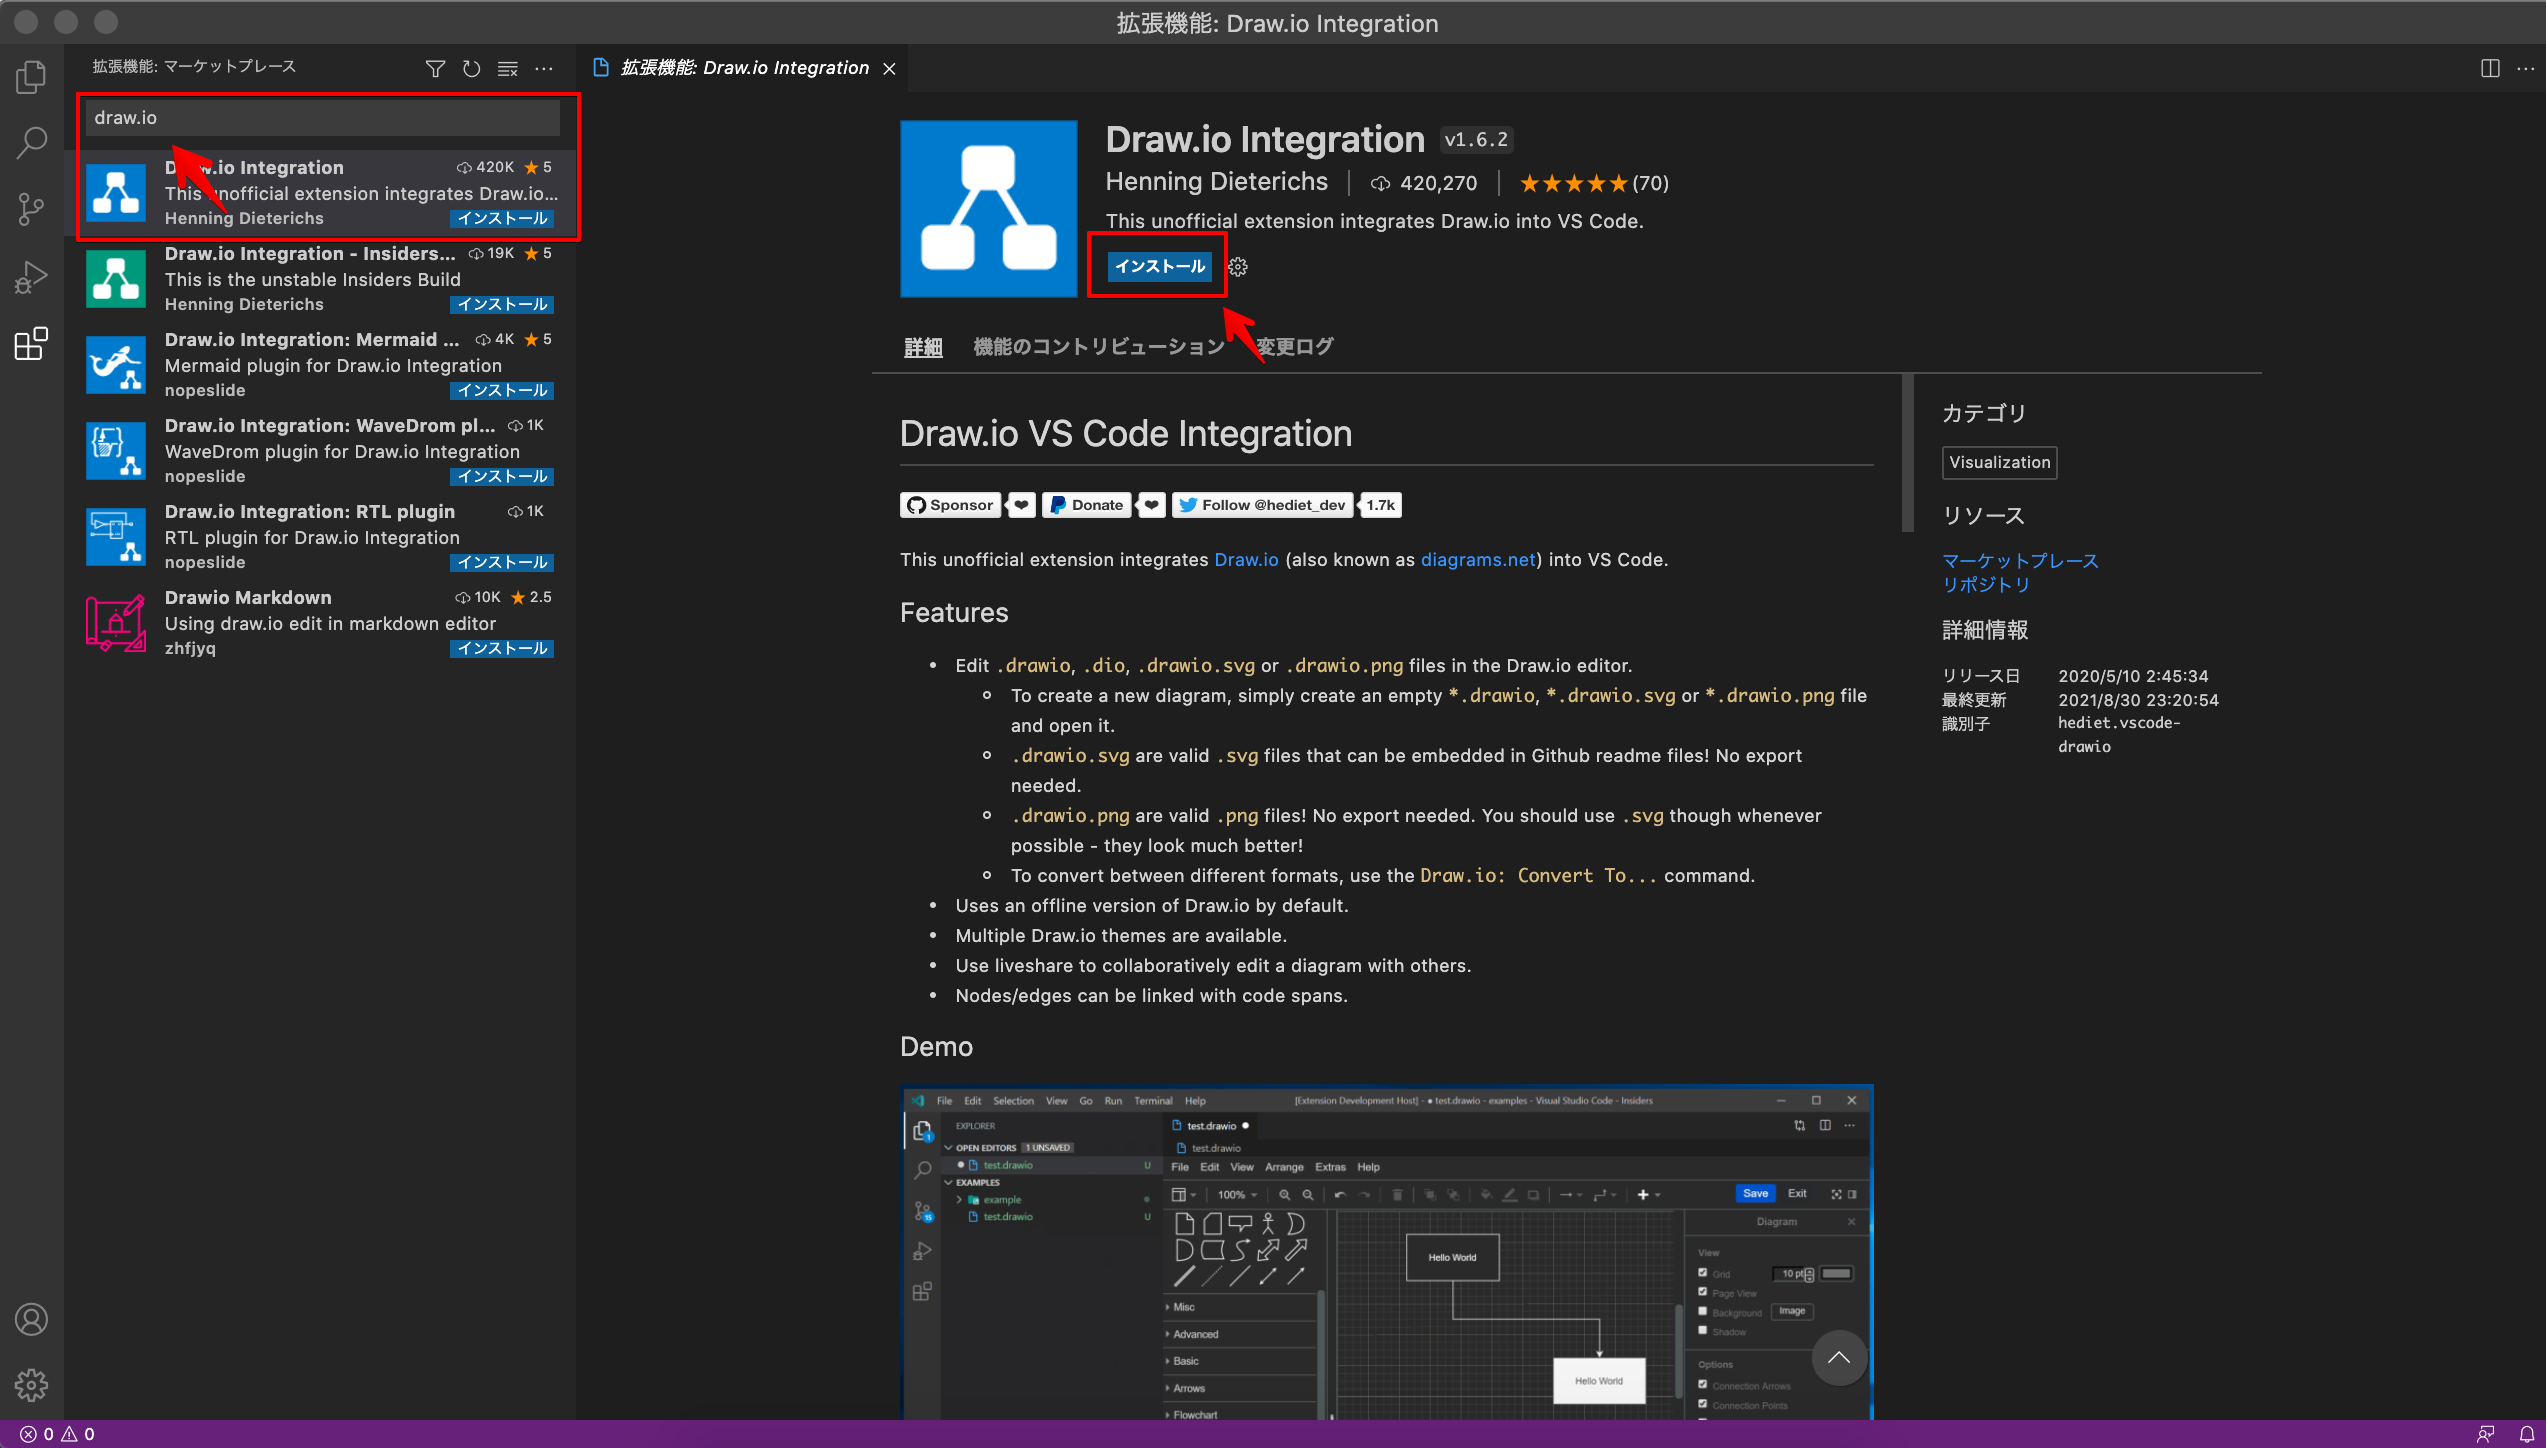Screen dimensions: 2546x1448
Task: Select the Draw.io Integration list entry title
Action: point(254,167)
